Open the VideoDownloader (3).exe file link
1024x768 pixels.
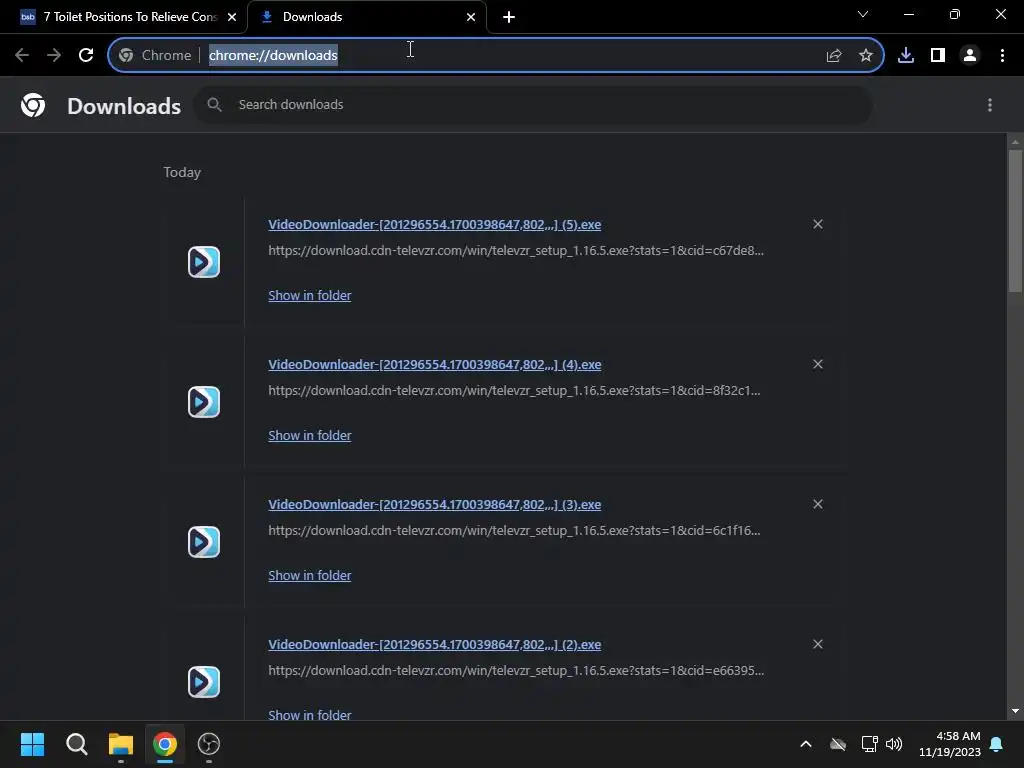434,505
